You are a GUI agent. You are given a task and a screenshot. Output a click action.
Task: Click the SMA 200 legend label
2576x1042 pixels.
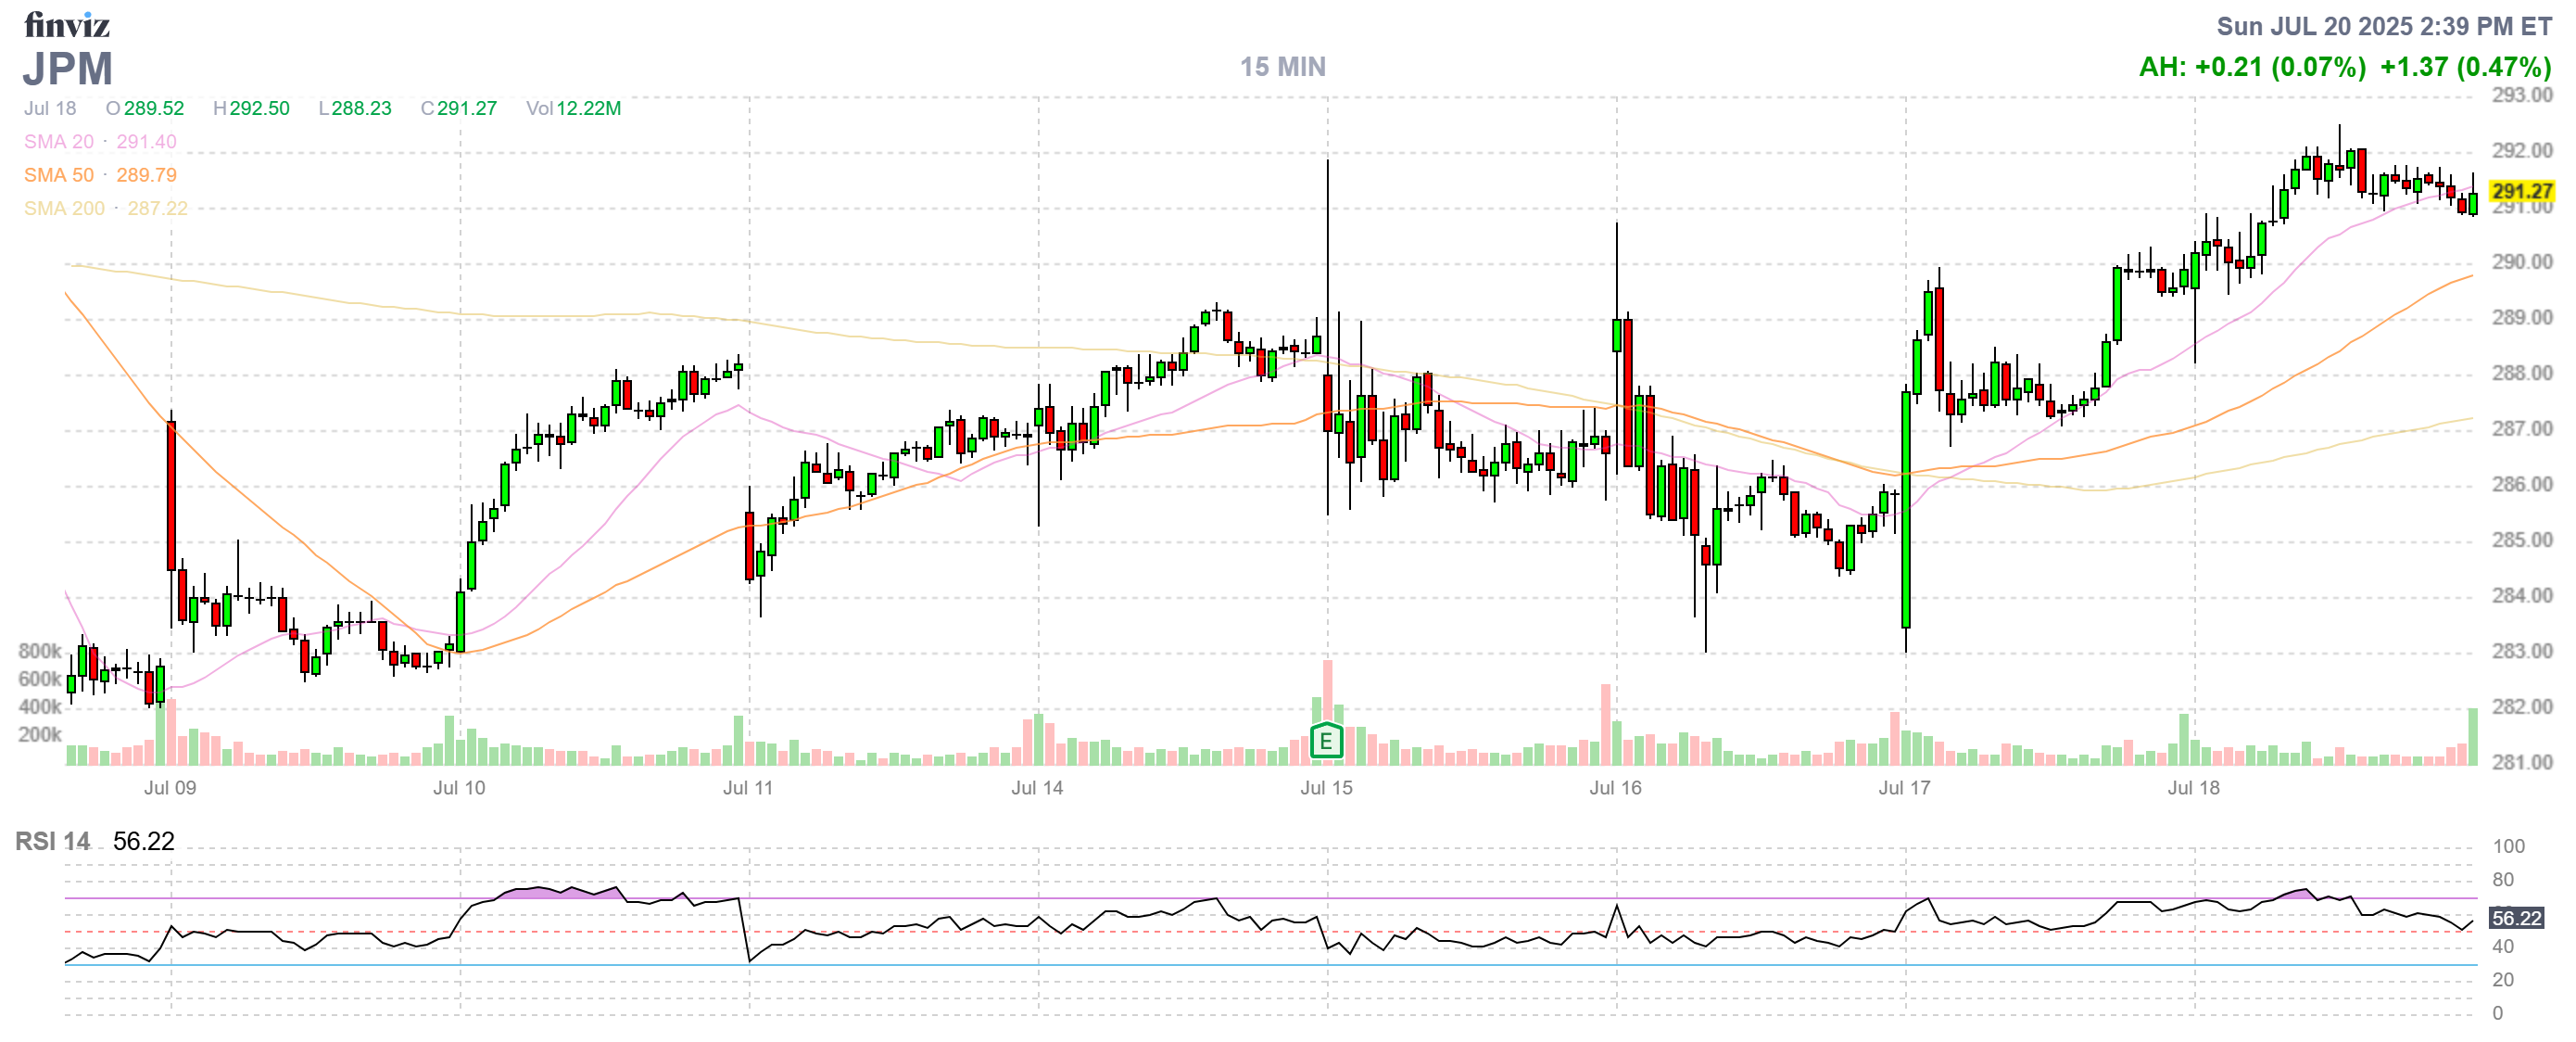pyautogui.click(x=64, y=208)
